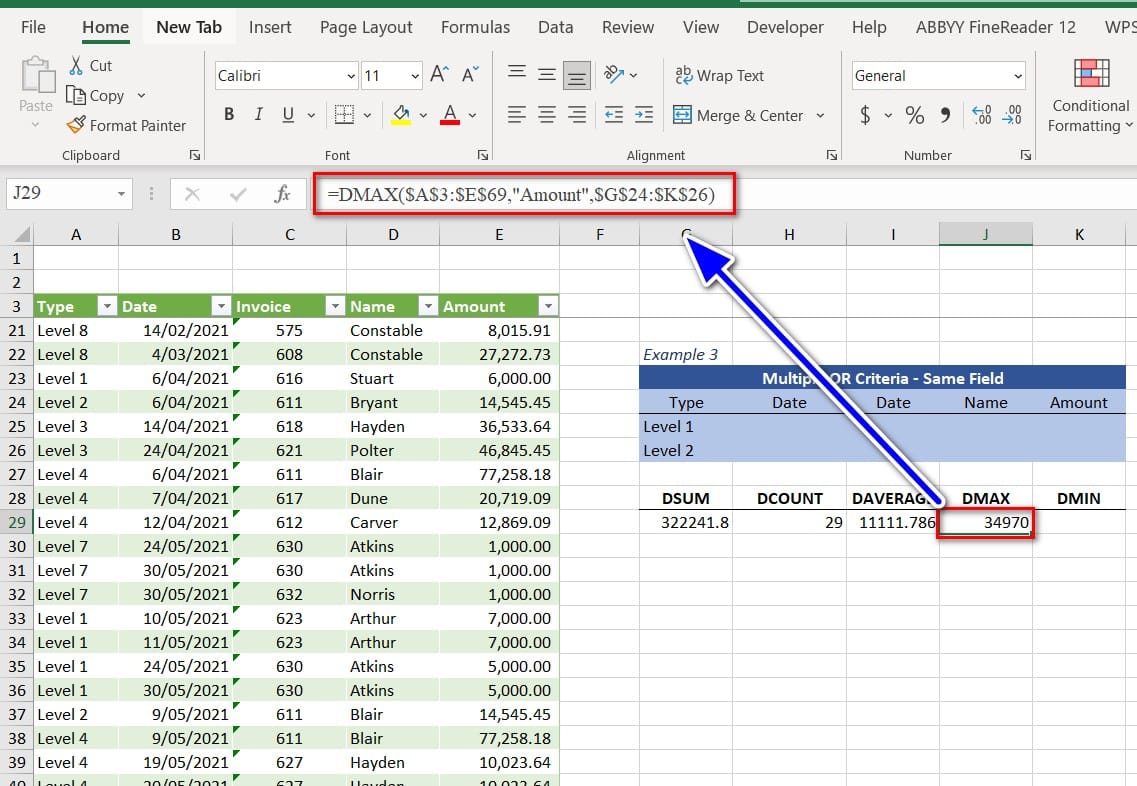Apply Percent Style format
Viewport: 1137px width, 786px height.
(914, 116)
